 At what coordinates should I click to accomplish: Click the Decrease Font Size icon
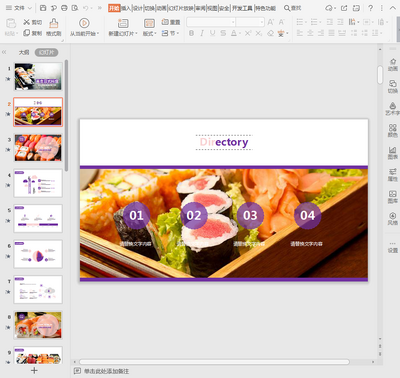pyautogui.click(x=281, y=22)
